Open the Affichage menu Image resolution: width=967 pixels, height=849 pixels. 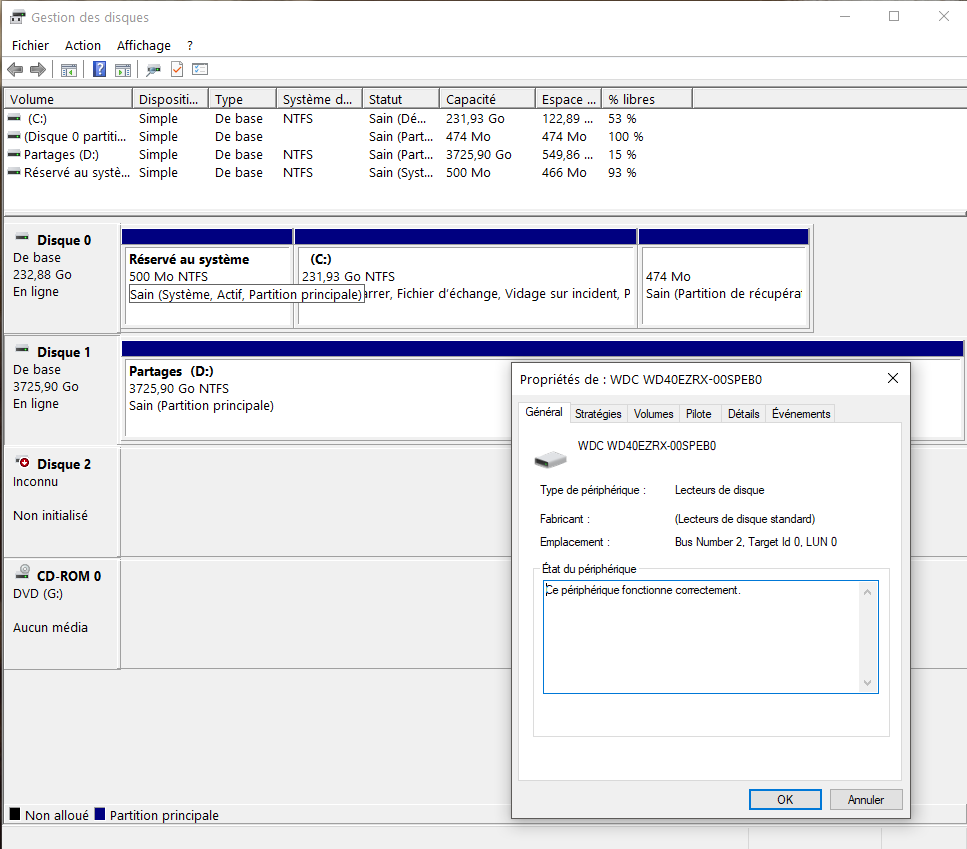[x=144, y=46]
